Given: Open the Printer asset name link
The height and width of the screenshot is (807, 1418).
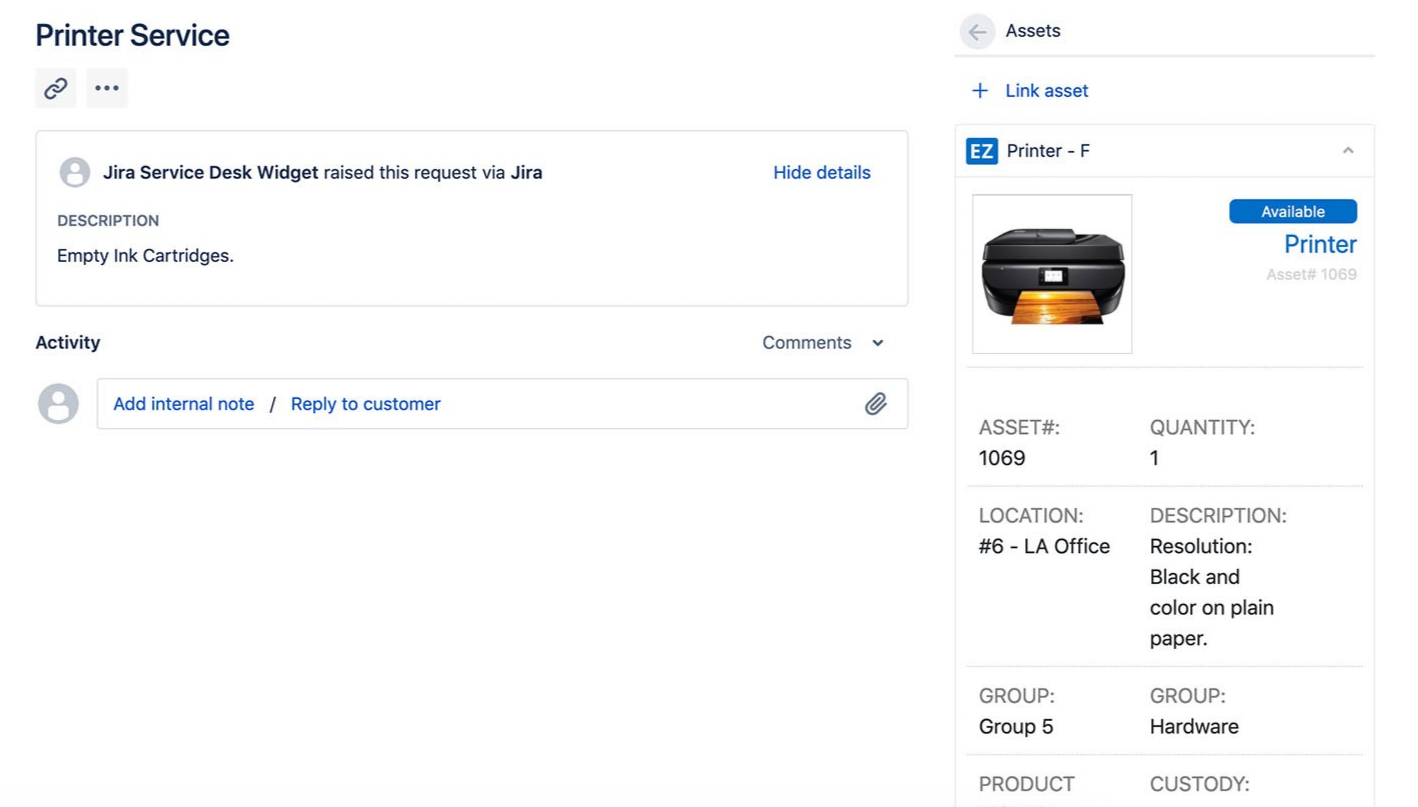Looking at the screenshot, I should point(1320,244).
